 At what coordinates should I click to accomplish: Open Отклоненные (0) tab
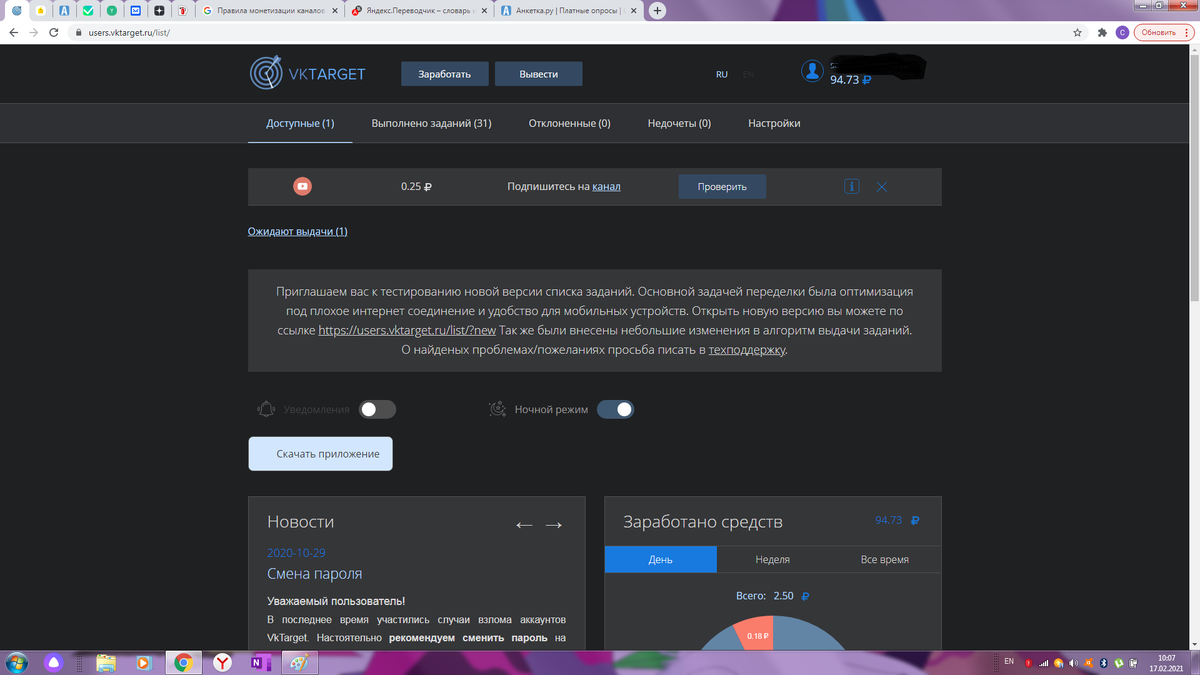[x=569, y=123]
